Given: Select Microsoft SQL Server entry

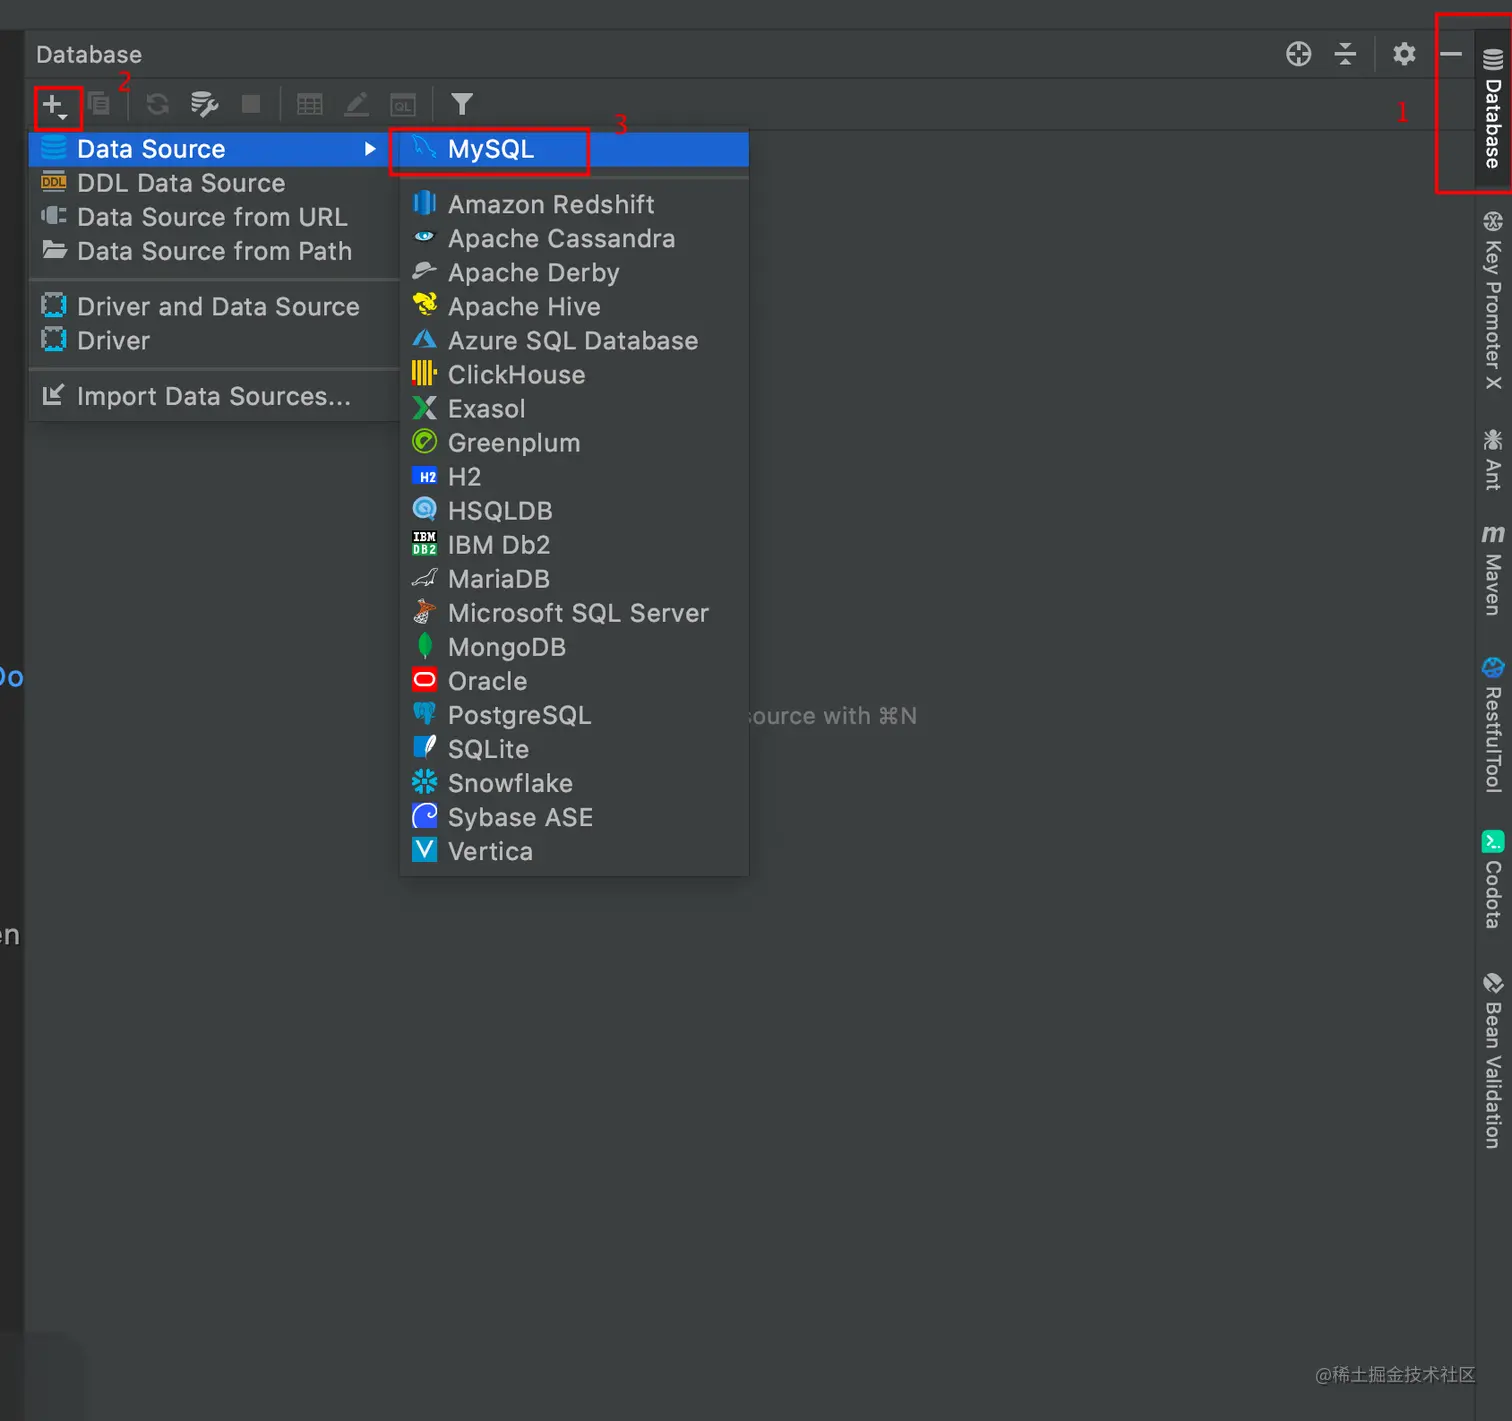Looking at the screenshot, I should pos(574,612).
